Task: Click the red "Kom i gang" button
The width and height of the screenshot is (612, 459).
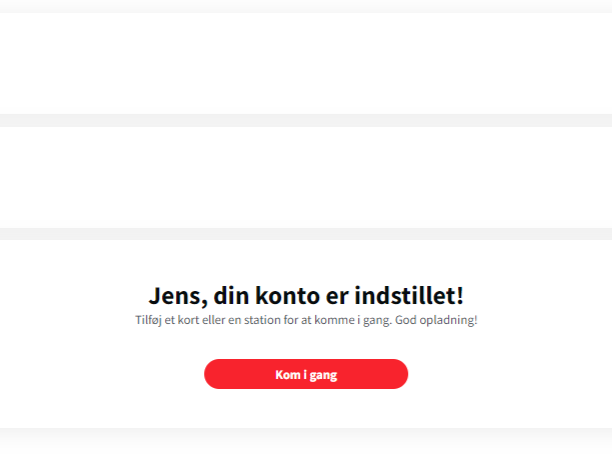Action: [306, 374]
